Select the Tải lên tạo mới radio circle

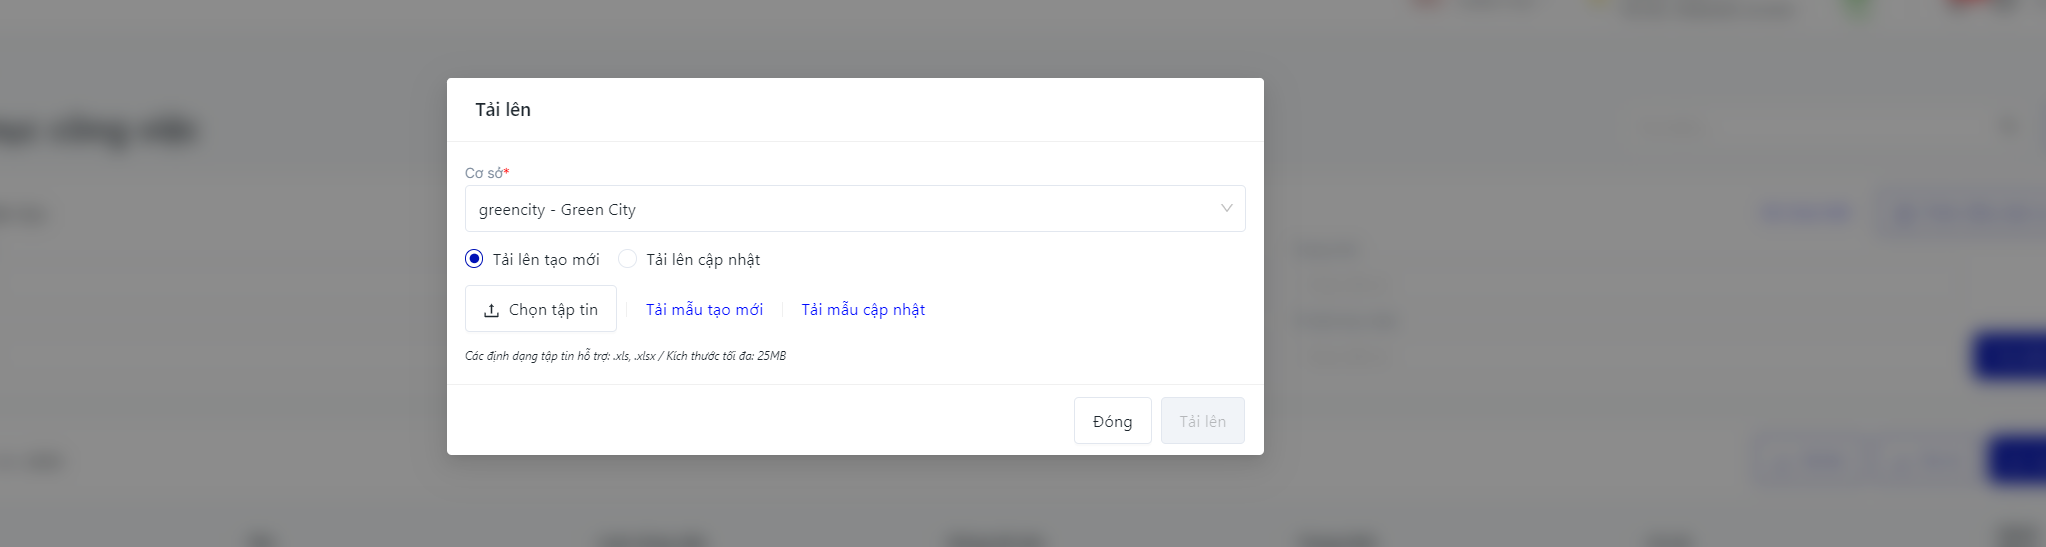click(x=474, y=259)
